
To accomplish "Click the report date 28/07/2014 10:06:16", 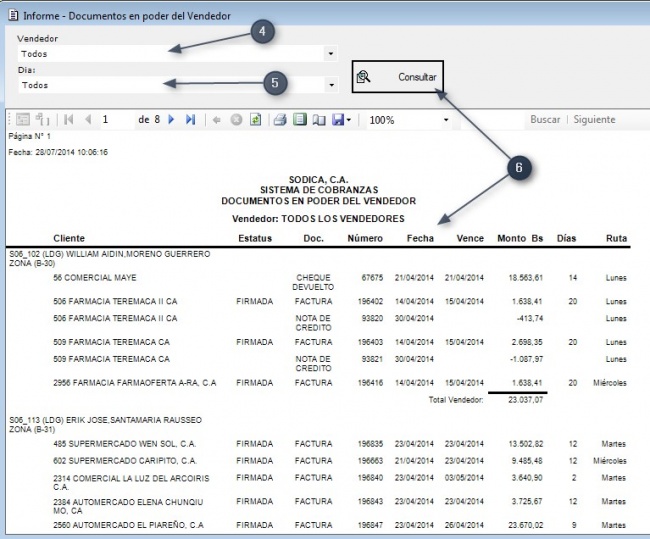I will pyautogui.click(x=71, y=152).
